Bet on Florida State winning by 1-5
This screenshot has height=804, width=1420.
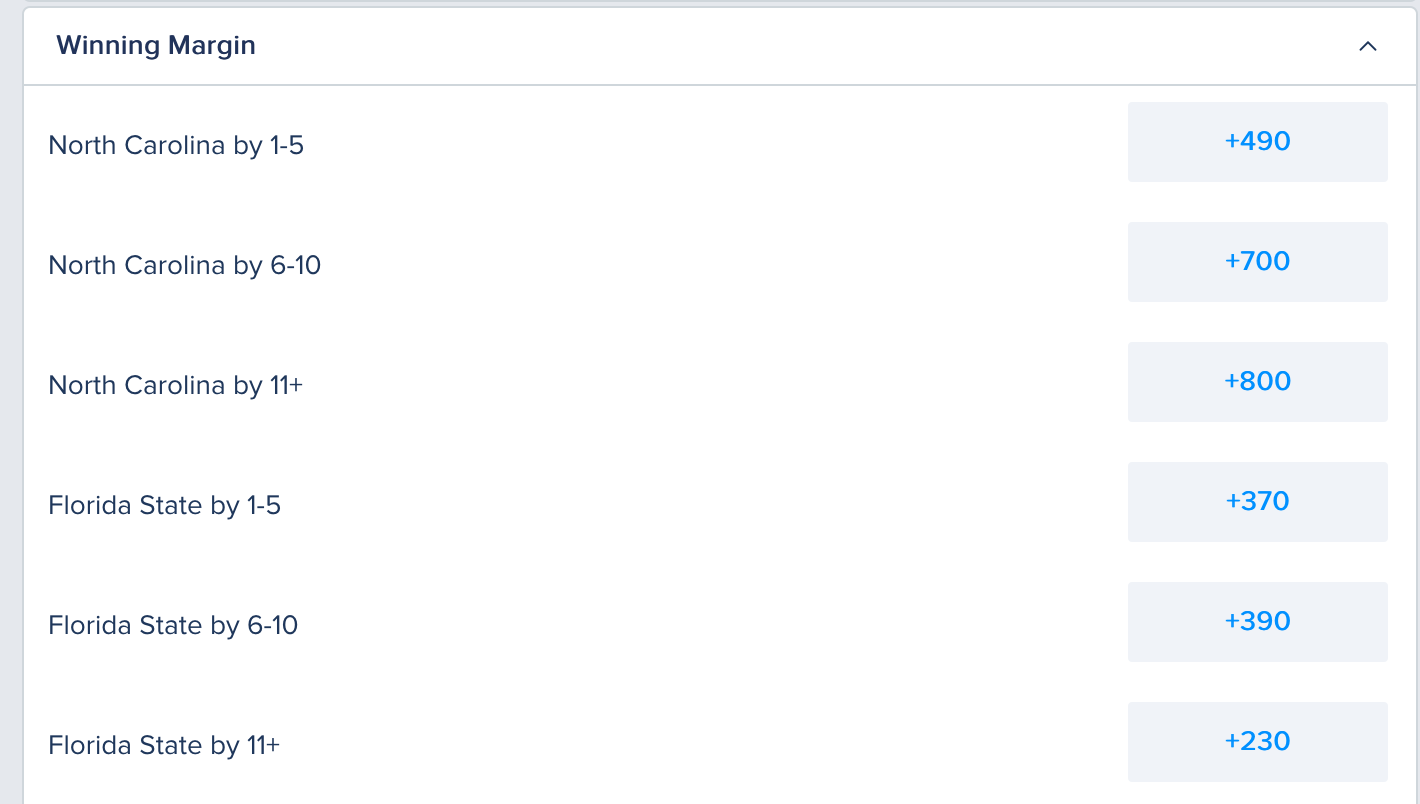[x=1257, y=502]
